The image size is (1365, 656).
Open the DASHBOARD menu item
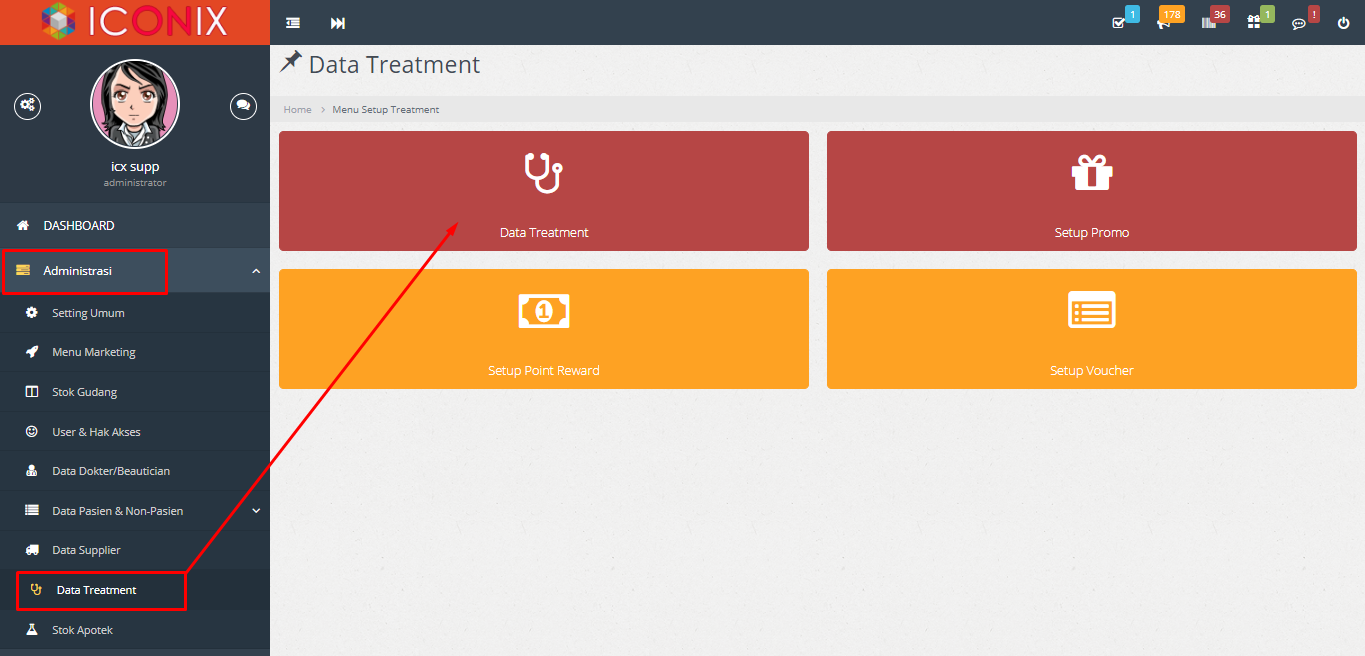click(135, 226)
